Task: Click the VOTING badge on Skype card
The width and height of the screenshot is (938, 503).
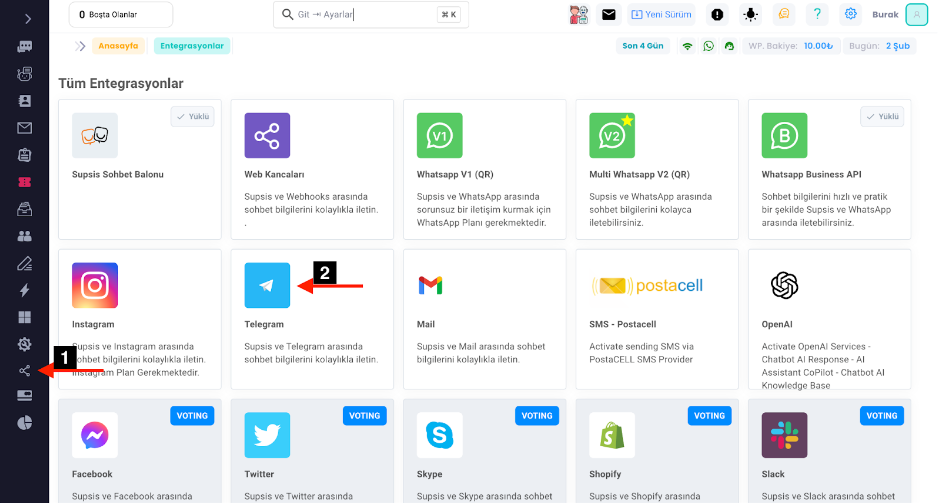Action: tap(537, 416)
